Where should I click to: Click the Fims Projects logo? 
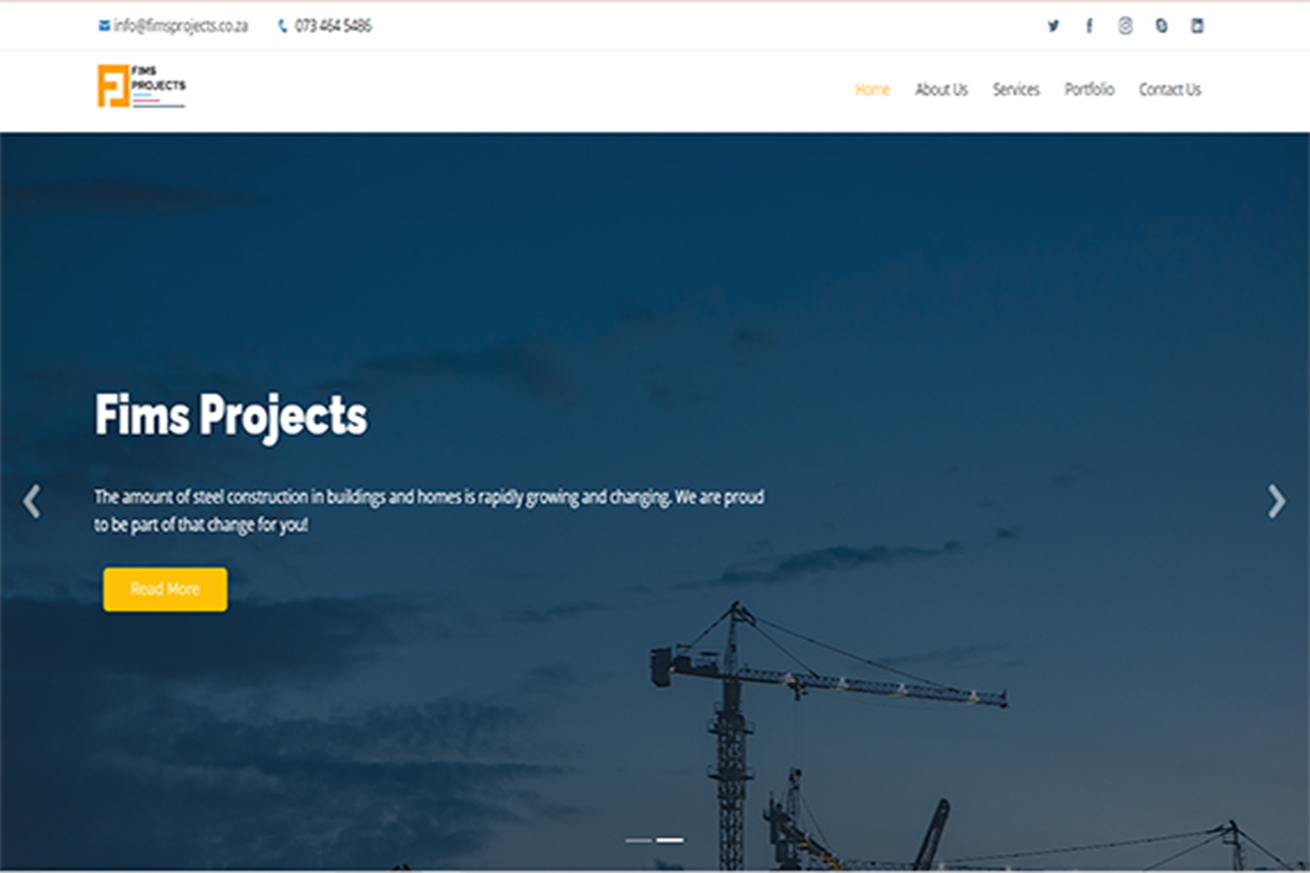[x=141, y=86]
